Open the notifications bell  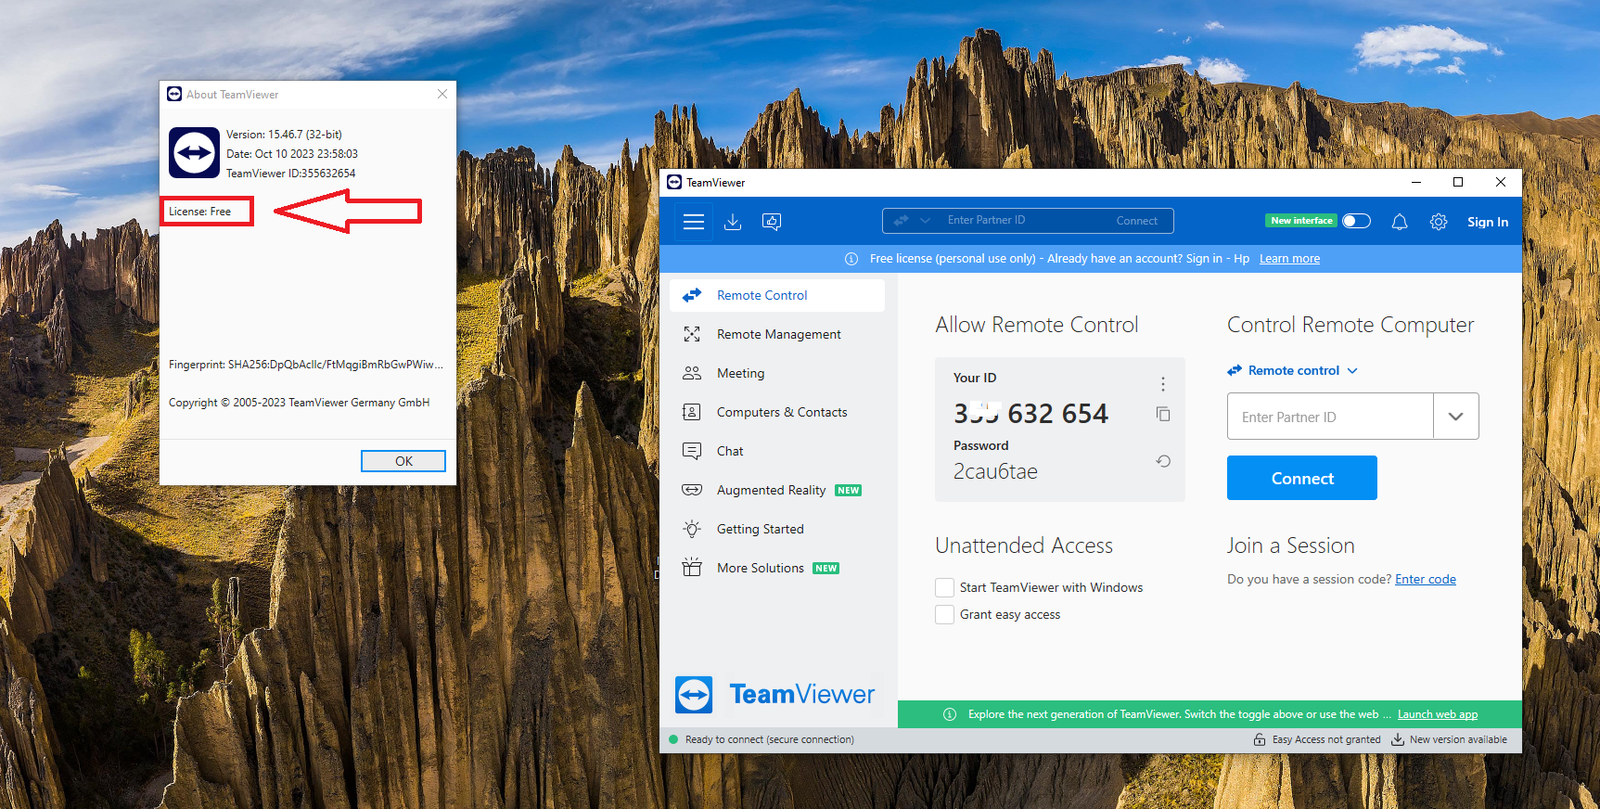tap(1399, 222)
